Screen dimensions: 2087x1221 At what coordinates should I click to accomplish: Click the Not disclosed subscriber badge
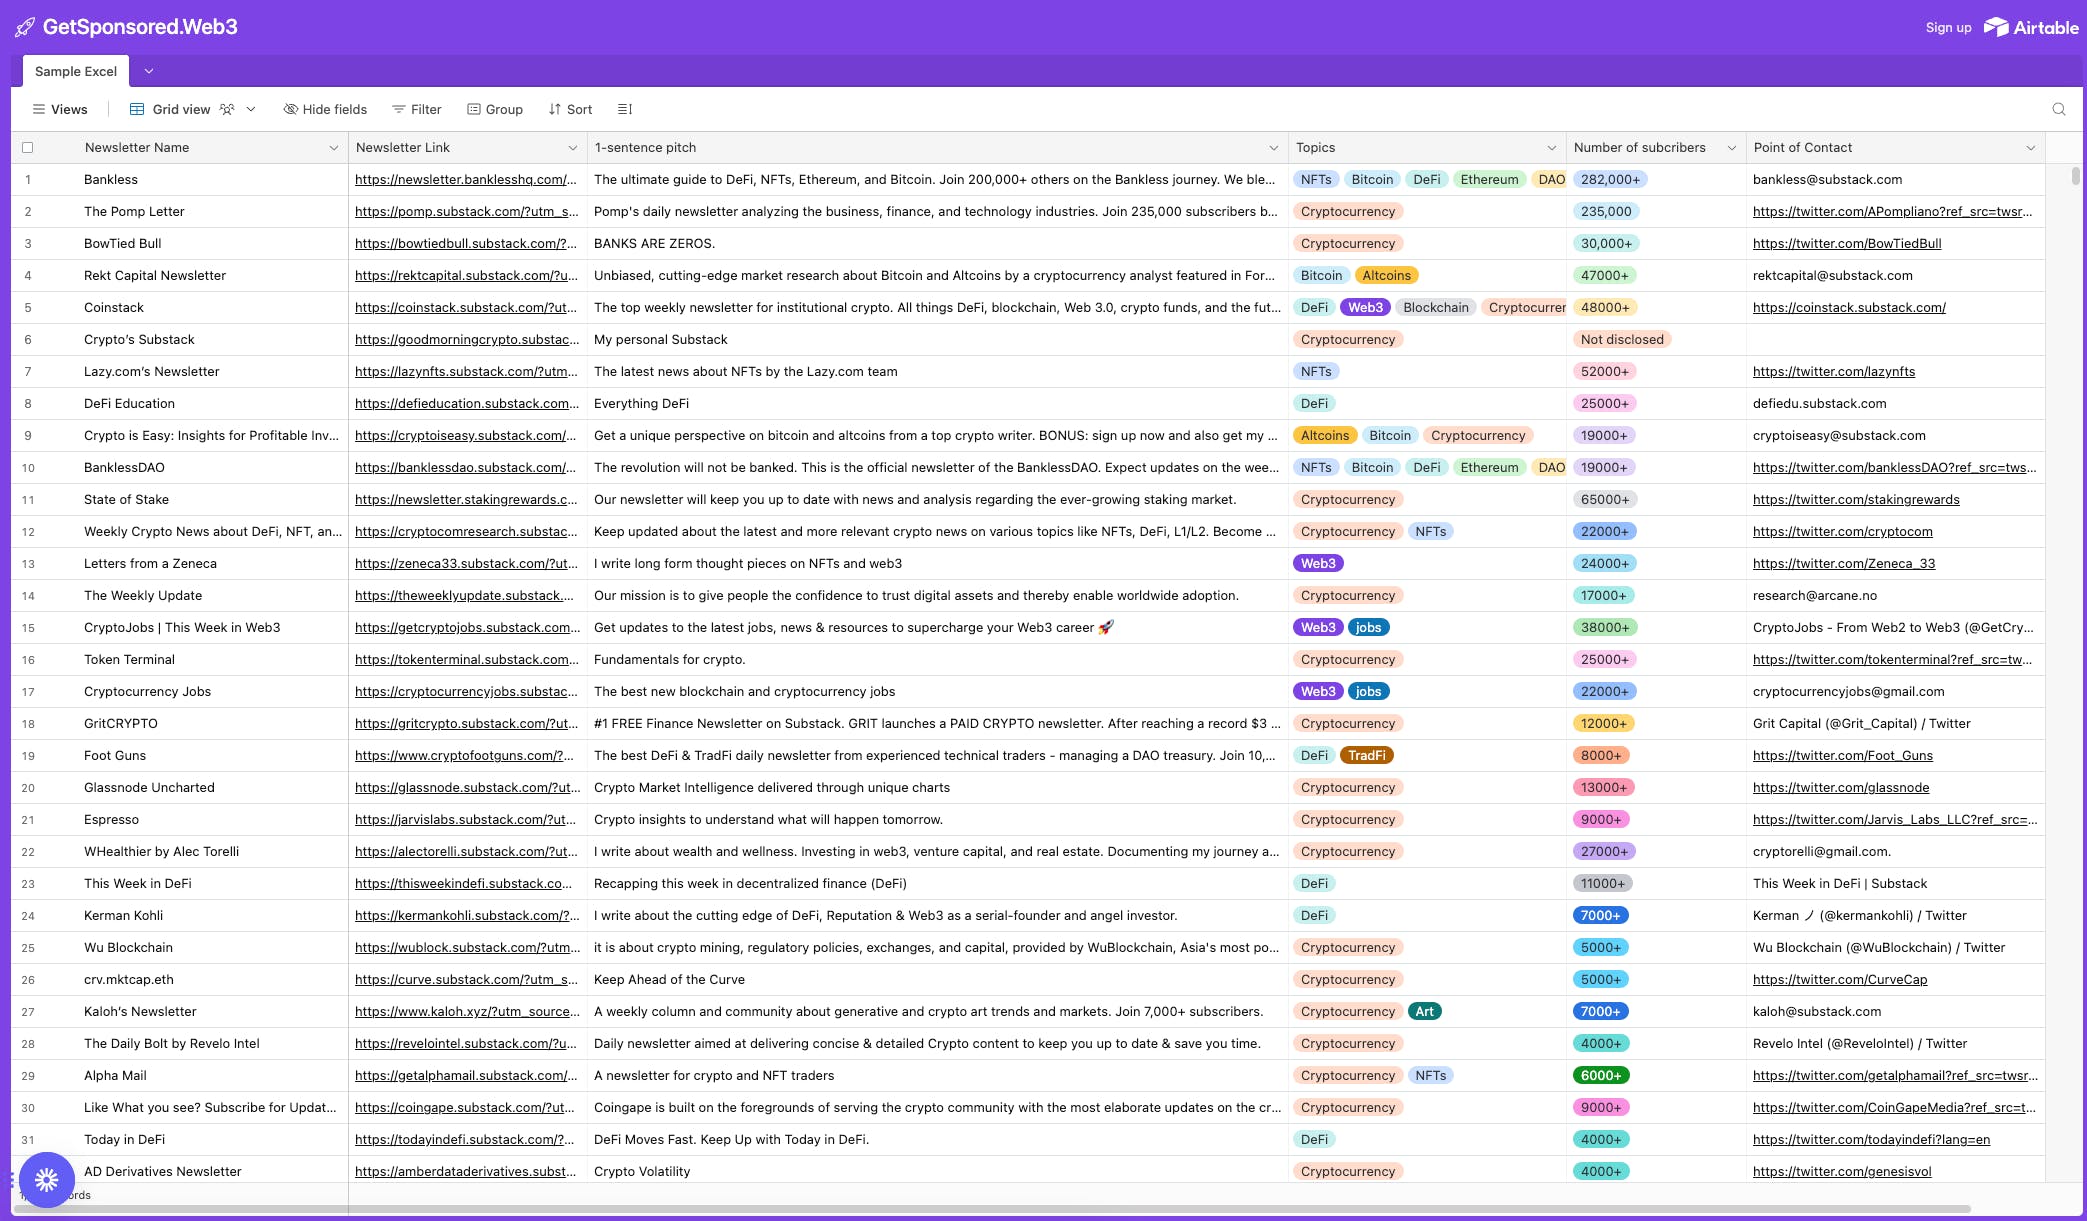[x=1622, y=340]
